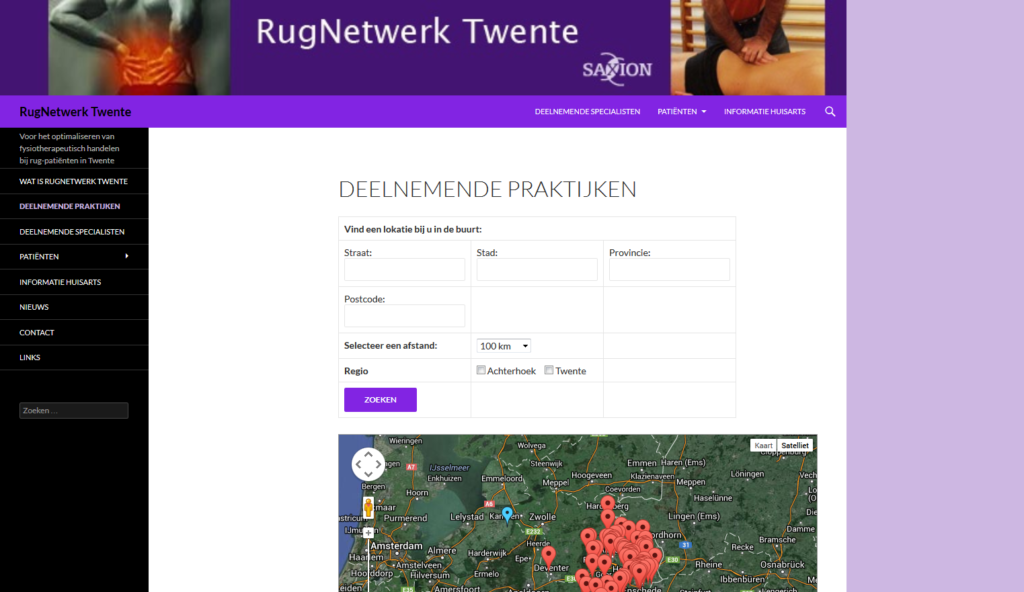Image resolution: width=1024 pixels, height=592 pixels.
Task: Enable the Achterhoek region checkbox
Action: point(481,370)
